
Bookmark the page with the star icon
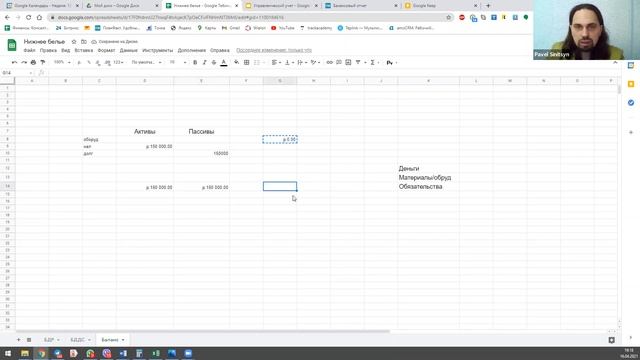pyautogui.click(x=449, y=18)
